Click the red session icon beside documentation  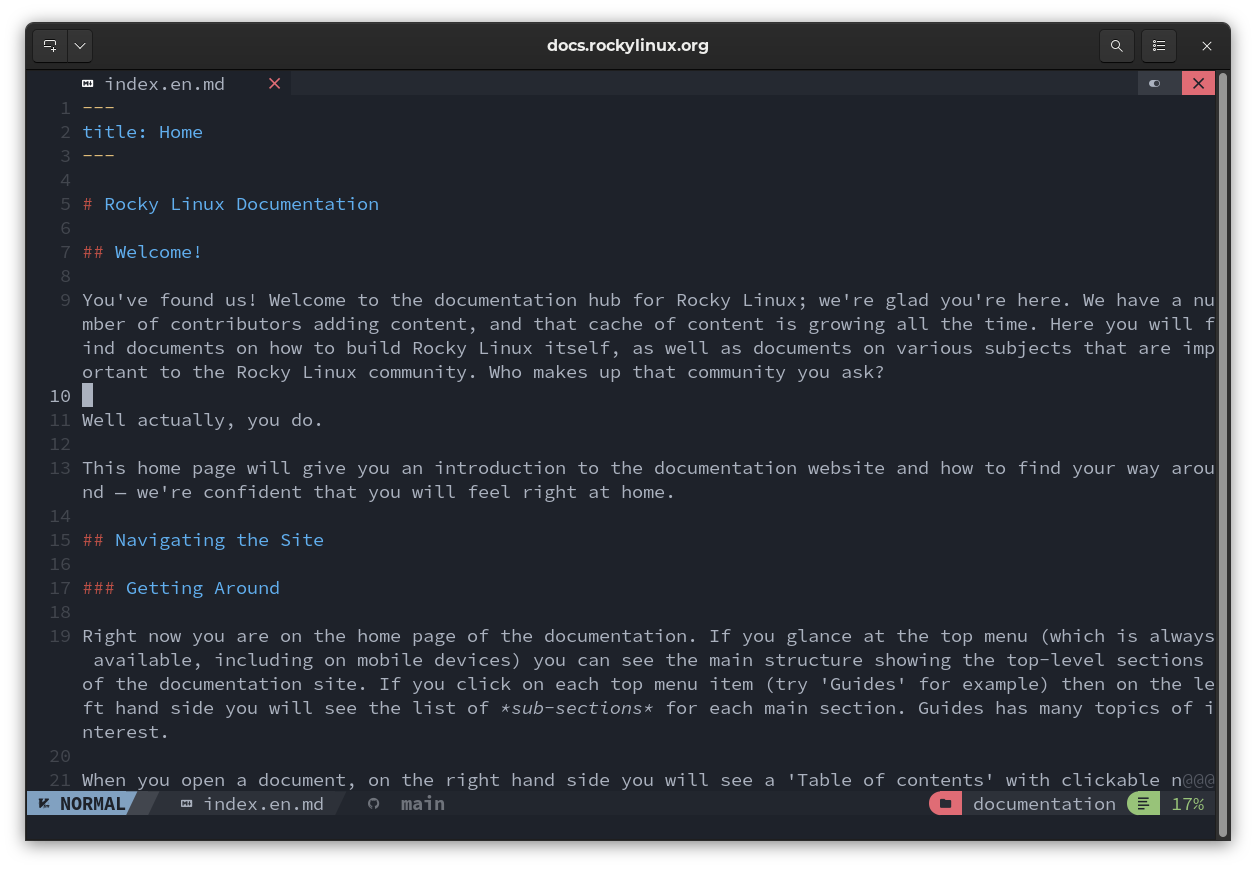(945, 803)
